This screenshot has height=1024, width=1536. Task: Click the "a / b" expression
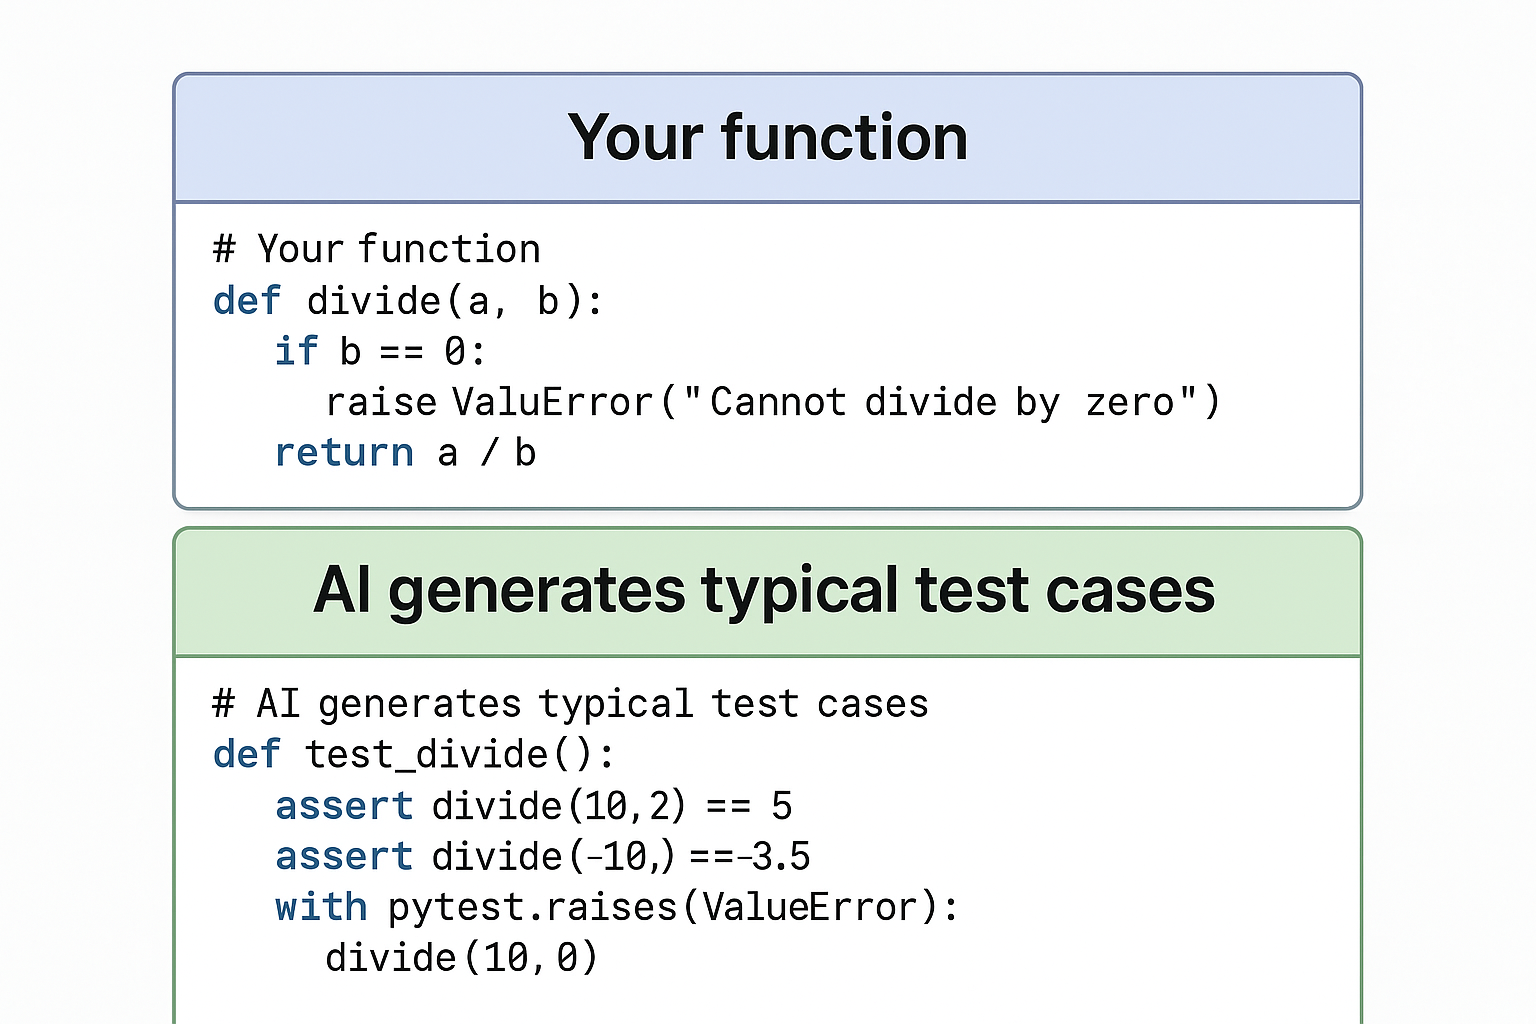487,453
